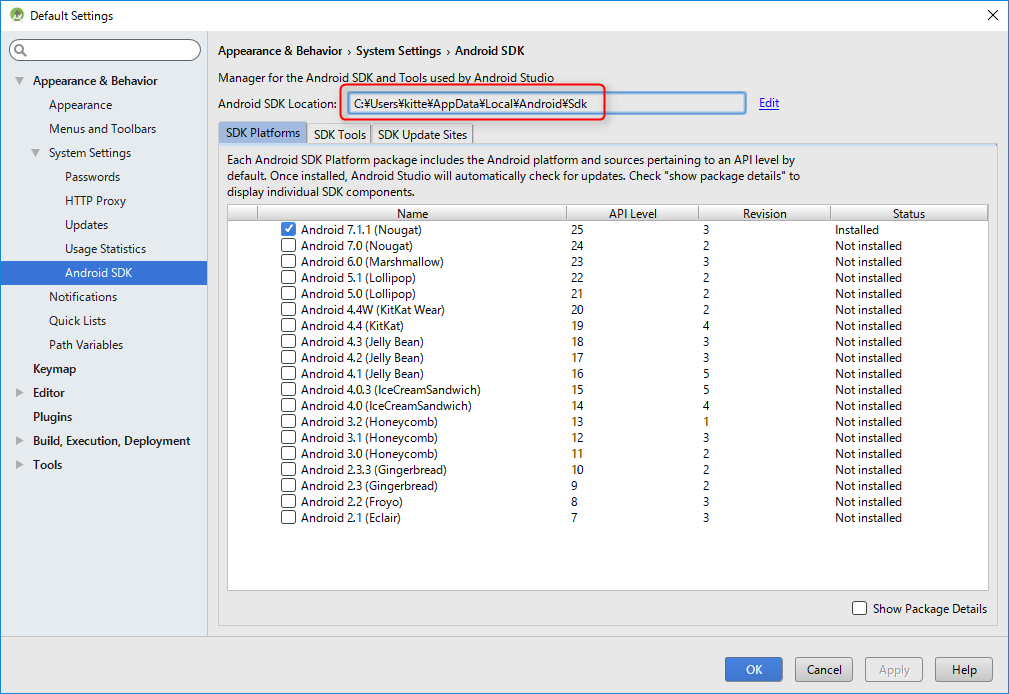
Task: Sort table by Name column header
Action: click(x=412, y=213)
